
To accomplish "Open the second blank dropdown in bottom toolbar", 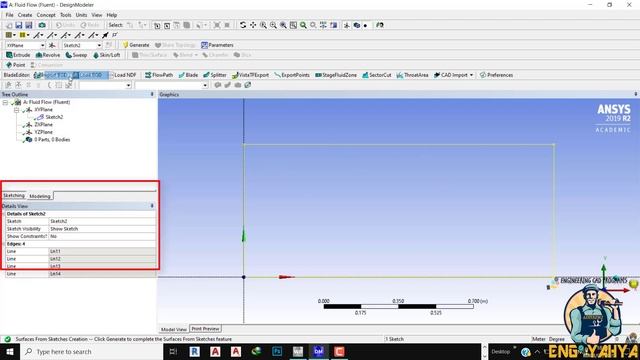I will 205,85.
